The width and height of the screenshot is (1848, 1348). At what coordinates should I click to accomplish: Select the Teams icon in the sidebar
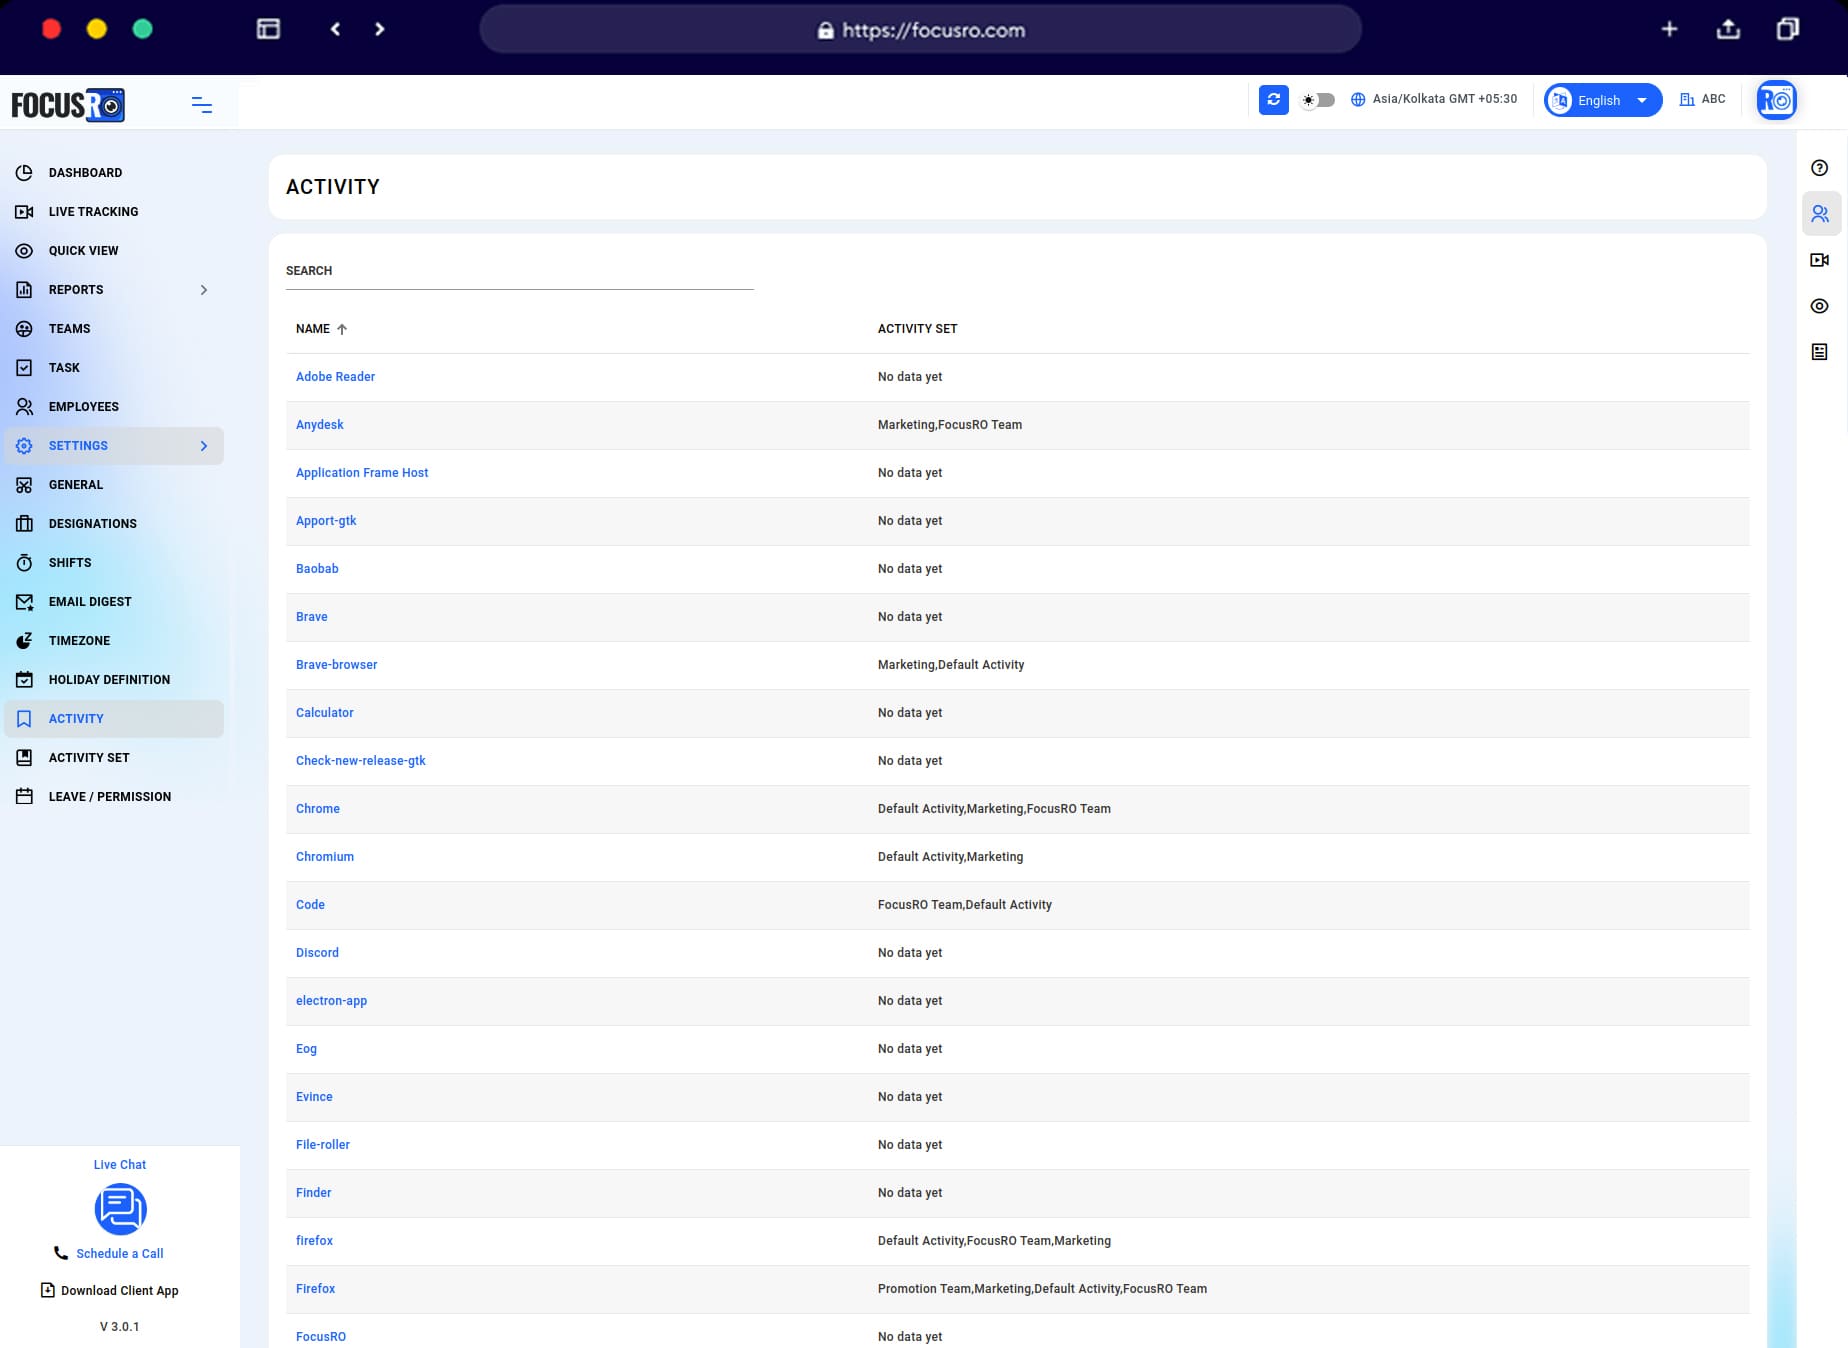coord(24,328)
